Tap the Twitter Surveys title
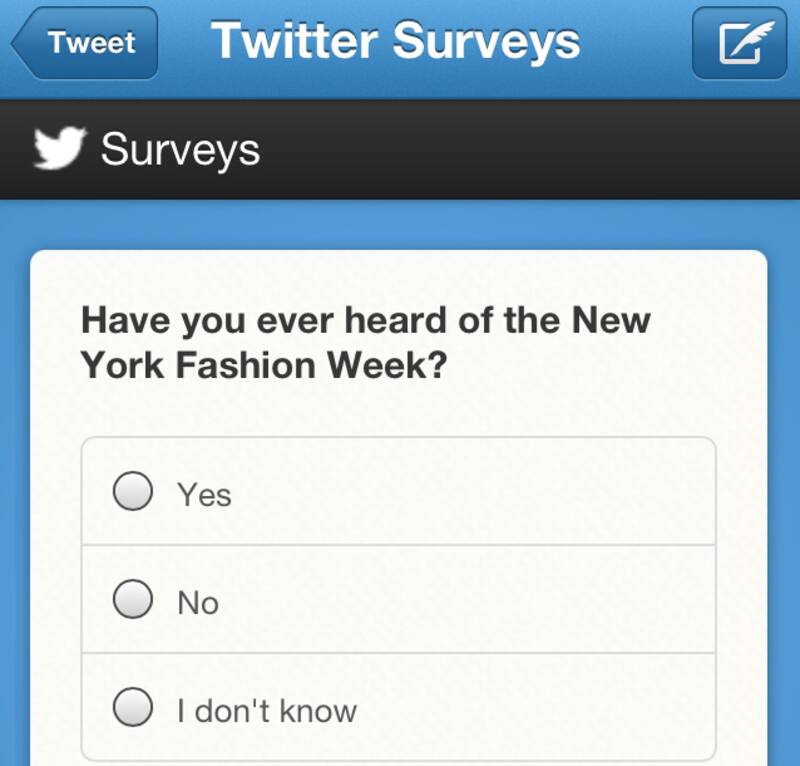Image resolution: width=800 pixels, height=766 pixels. click(395, 42)
